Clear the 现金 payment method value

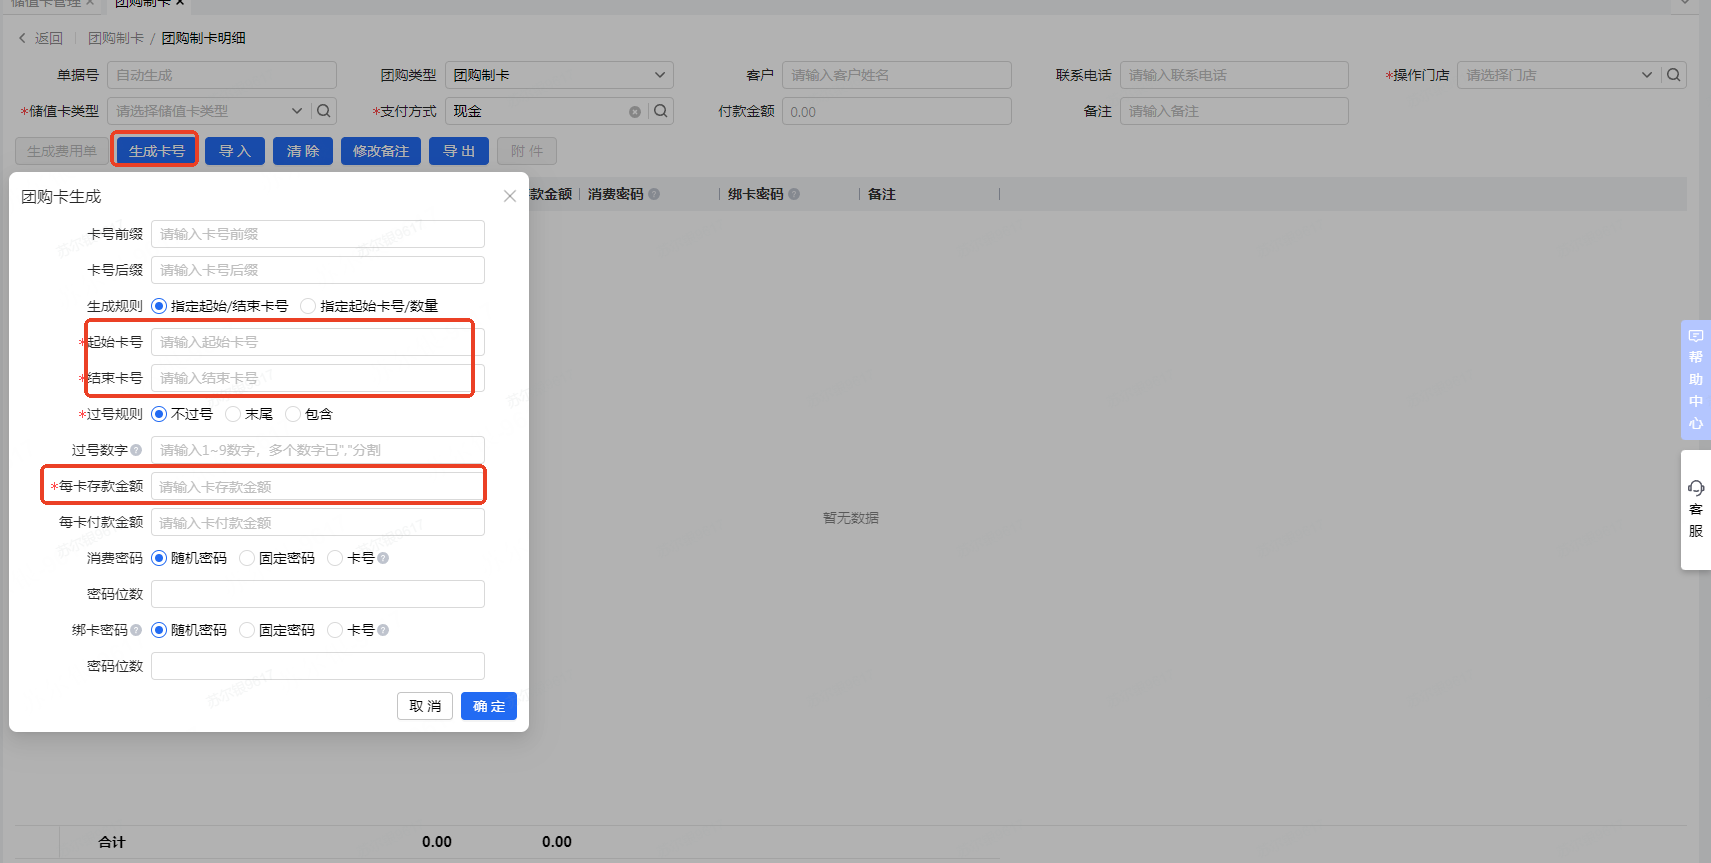coord(635,112)
